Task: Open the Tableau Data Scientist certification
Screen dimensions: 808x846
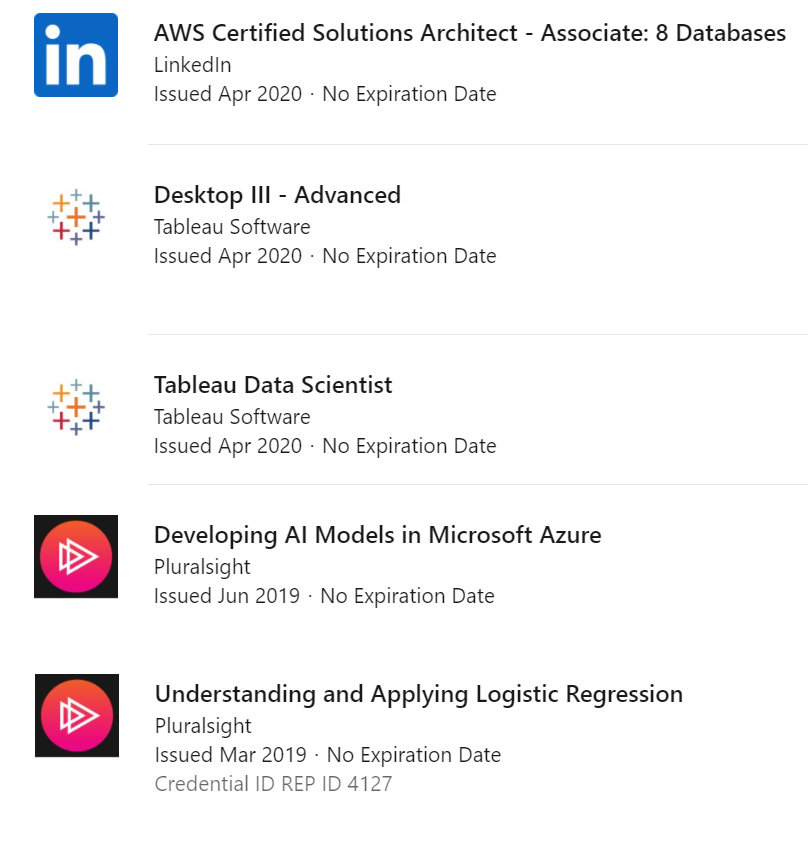Action: click(x=273, y=385)
